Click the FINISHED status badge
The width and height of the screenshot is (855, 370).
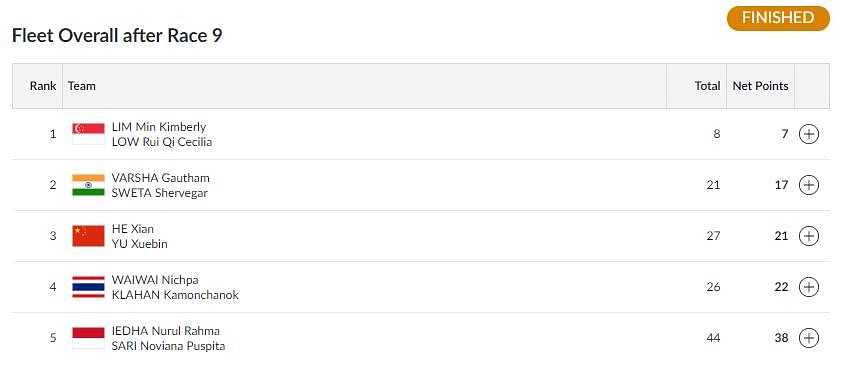[x=778, y=18]
